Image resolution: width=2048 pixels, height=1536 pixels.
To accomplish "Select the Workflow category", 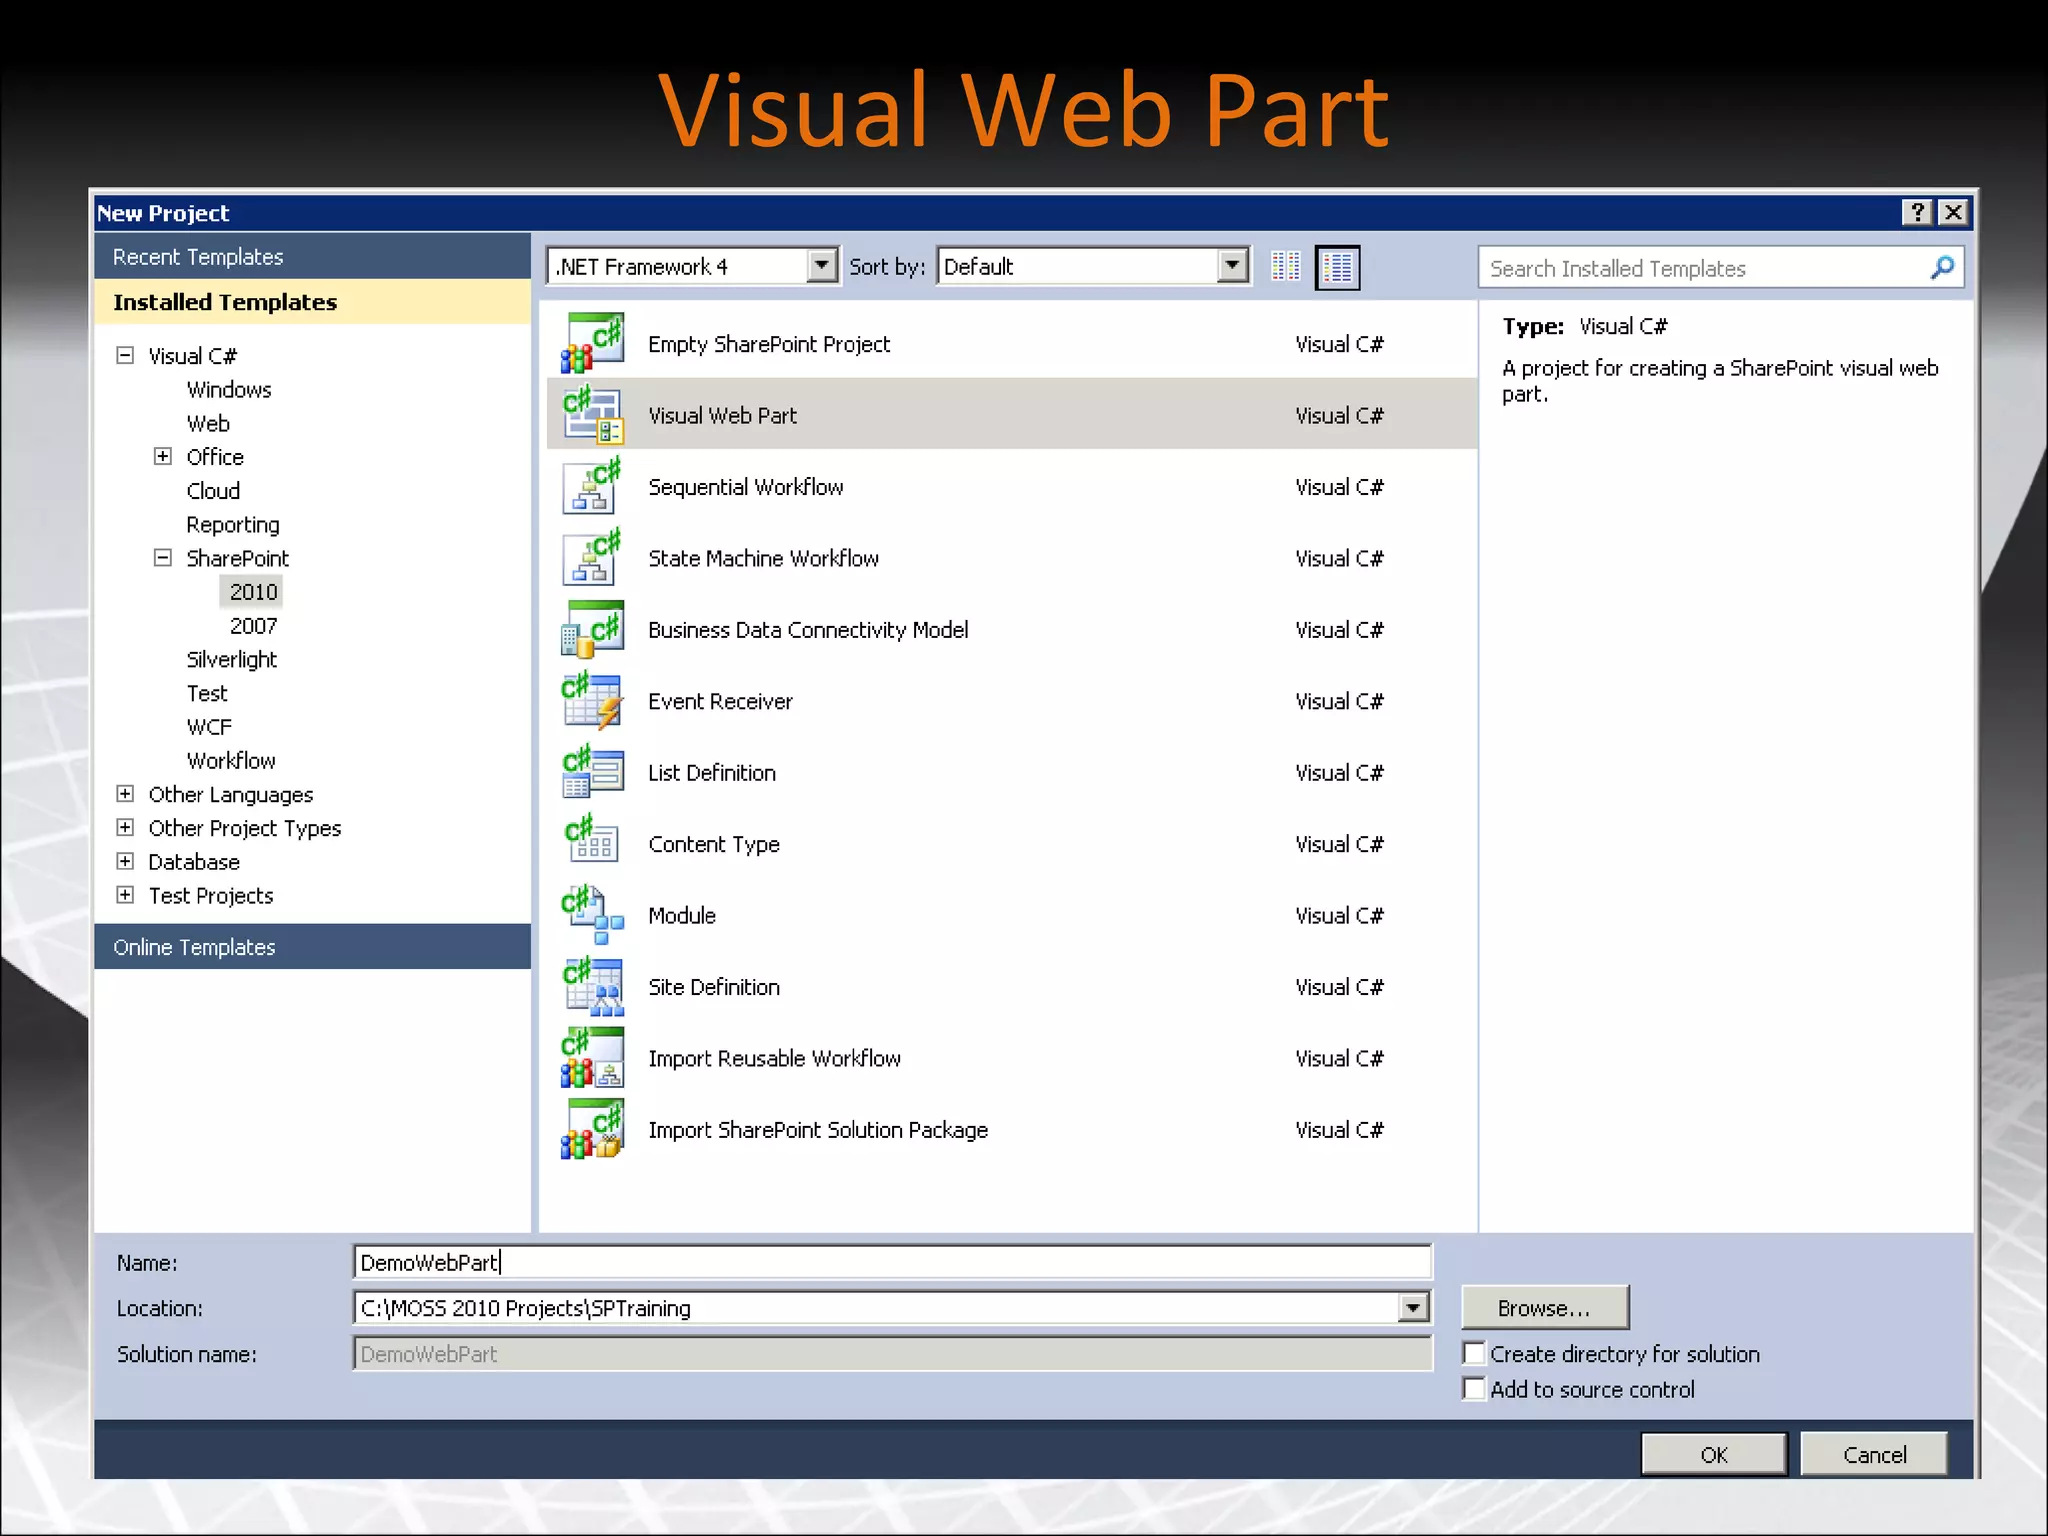I will coord(231,761).
